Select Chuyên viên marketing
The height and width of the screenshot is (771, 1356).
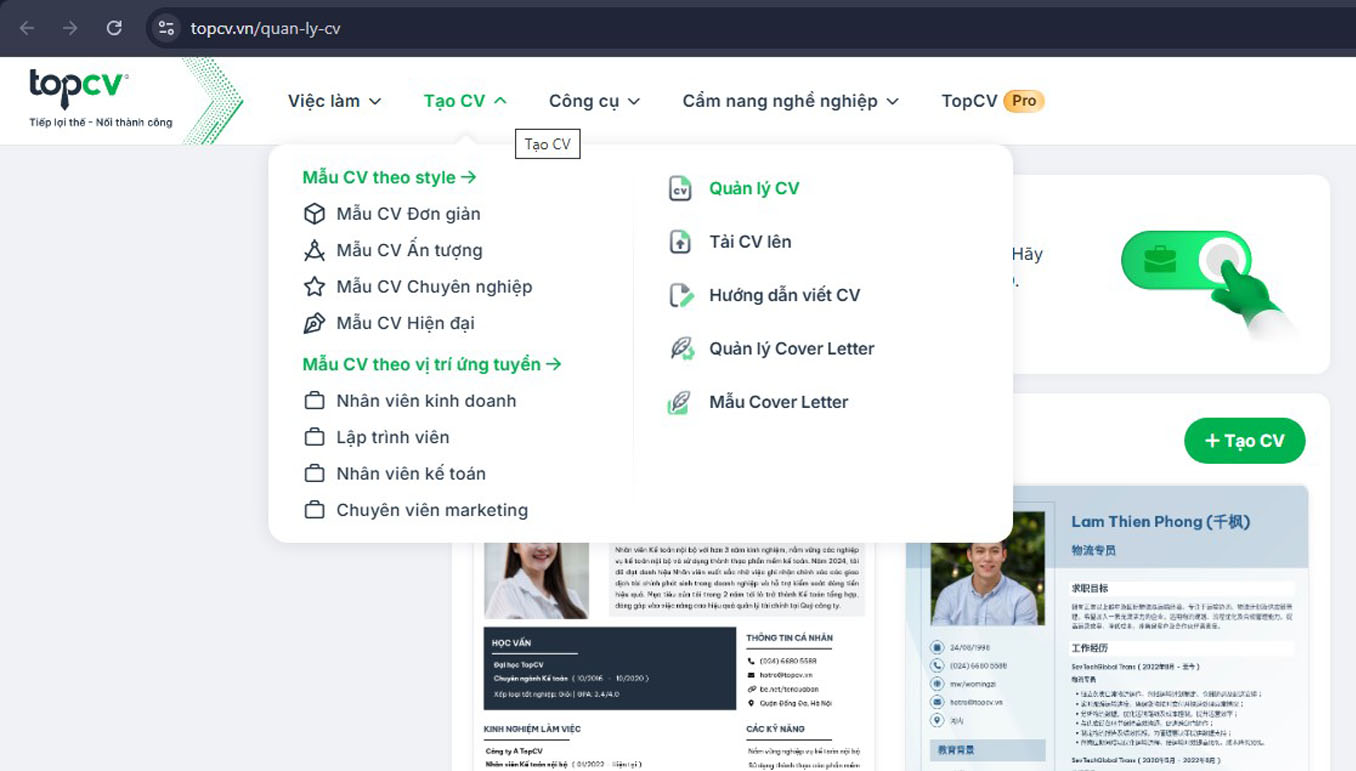click(x=432, y=510)
